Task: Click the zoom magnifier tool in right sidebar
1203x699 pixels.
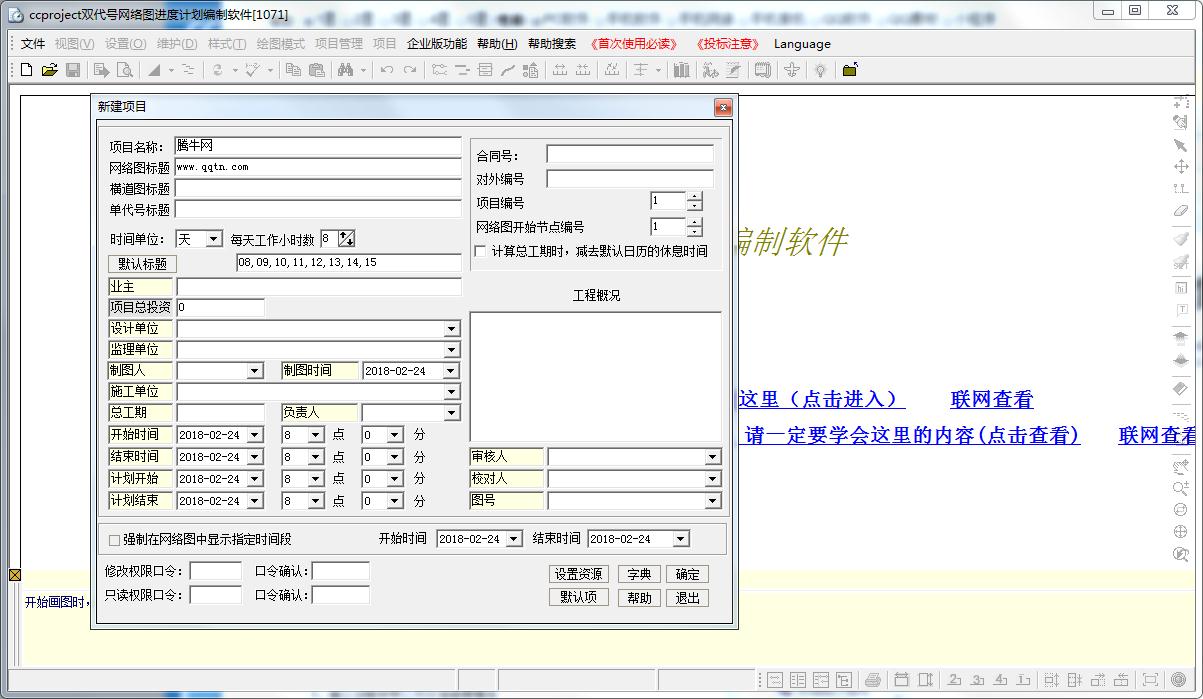Action: pyautogui.click(x=1181, y=489)
